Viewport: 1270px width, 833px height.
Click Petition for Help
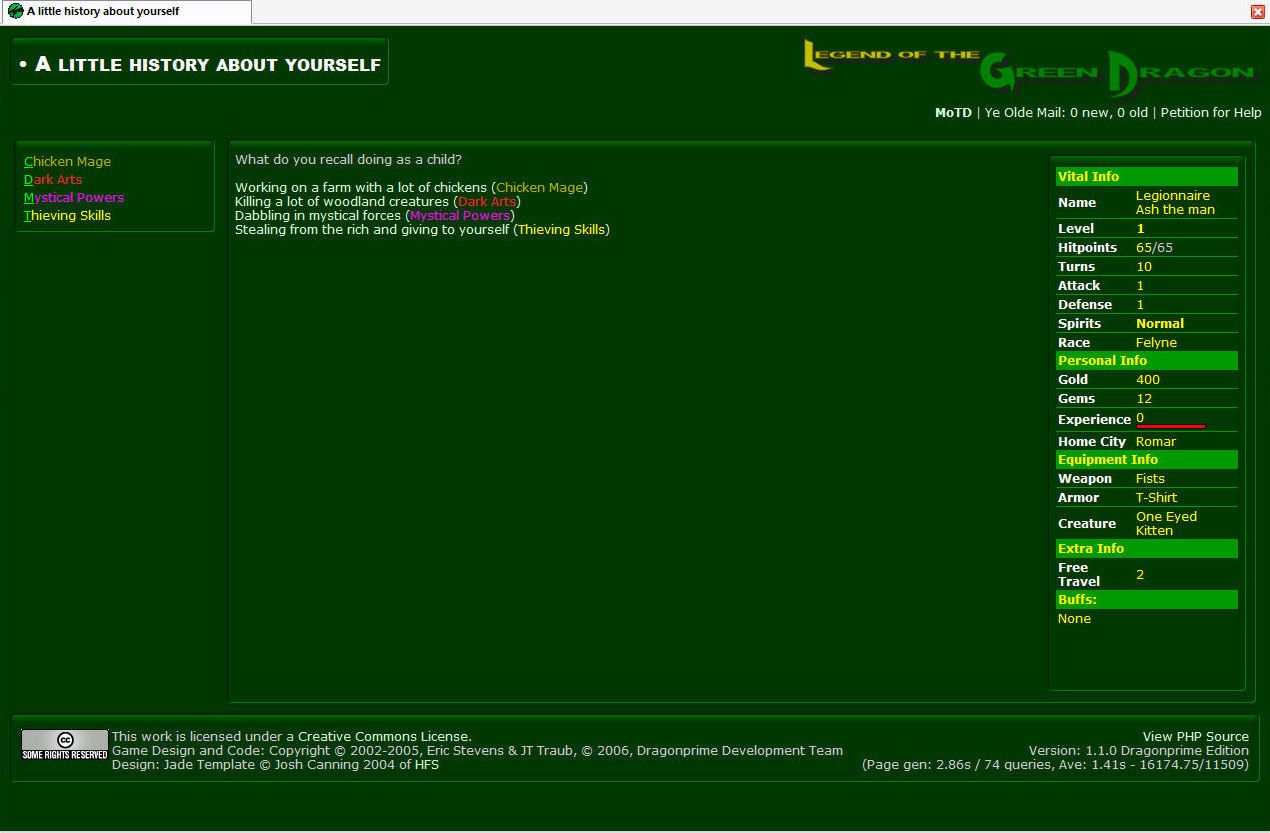(x=1210, y=113)
